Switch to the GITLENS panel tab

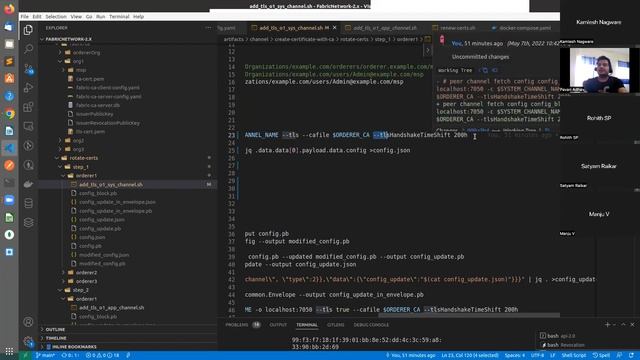(336, 325)
